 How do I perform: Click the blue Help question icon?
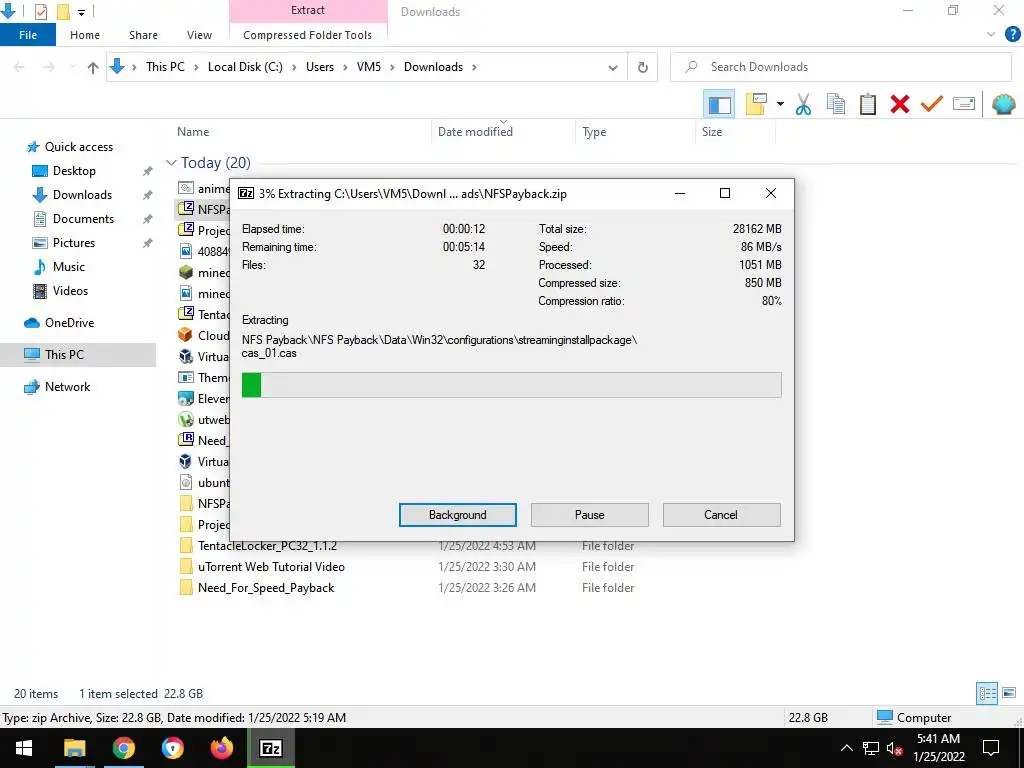(1012, 35)
